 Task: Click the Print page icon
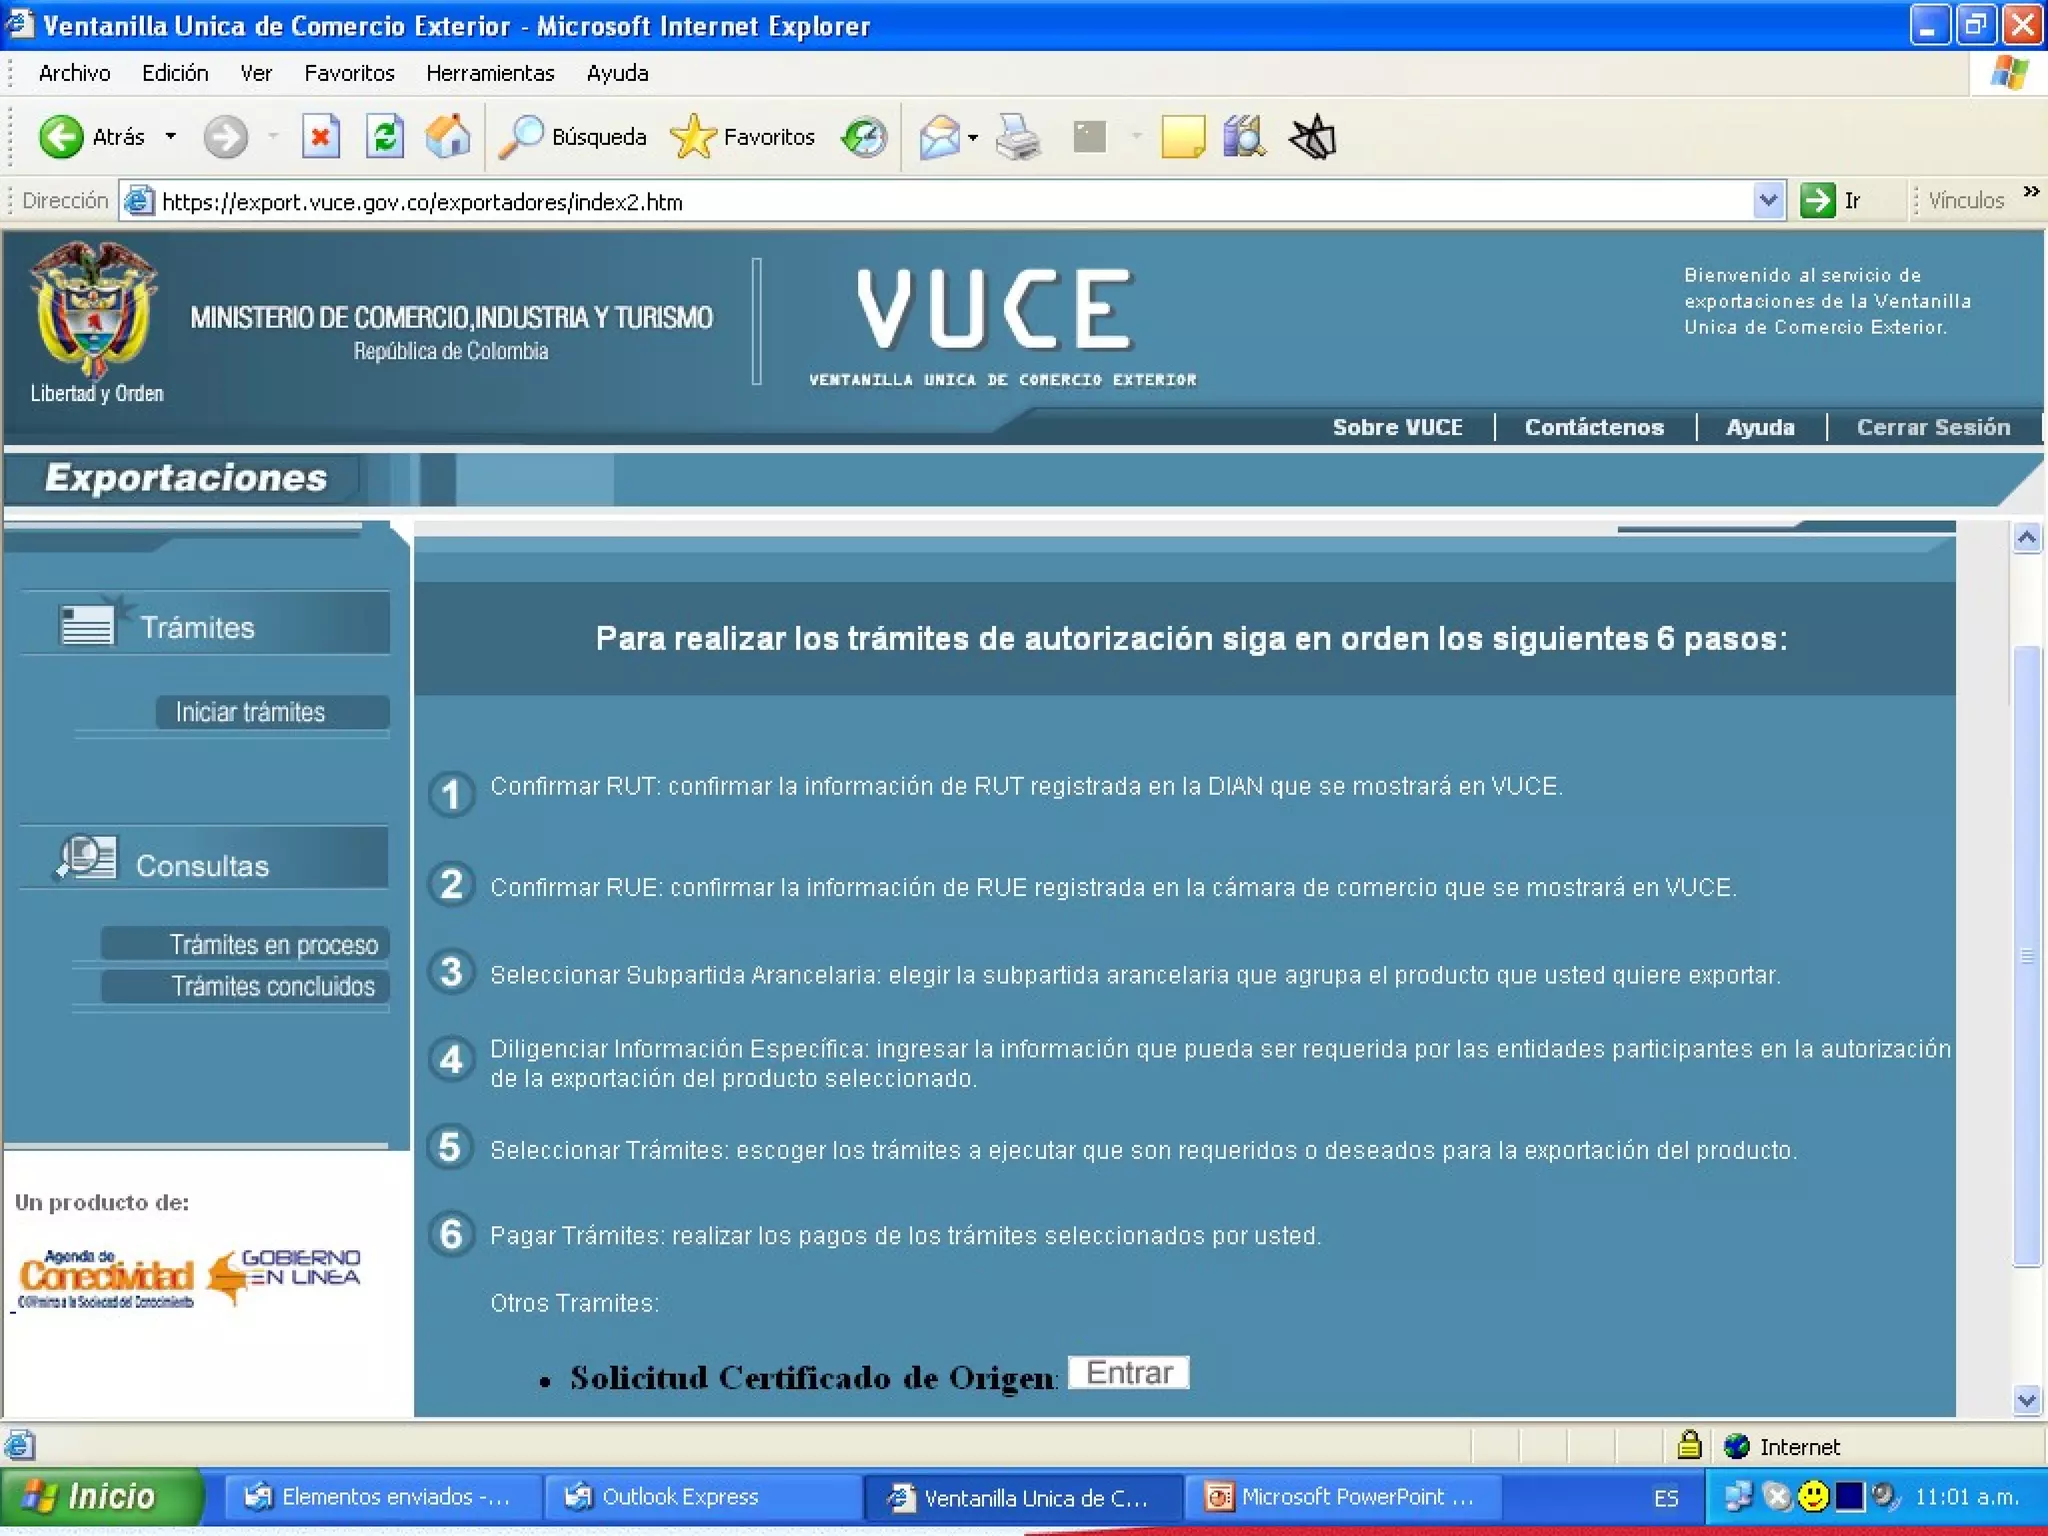[1018, 137]
